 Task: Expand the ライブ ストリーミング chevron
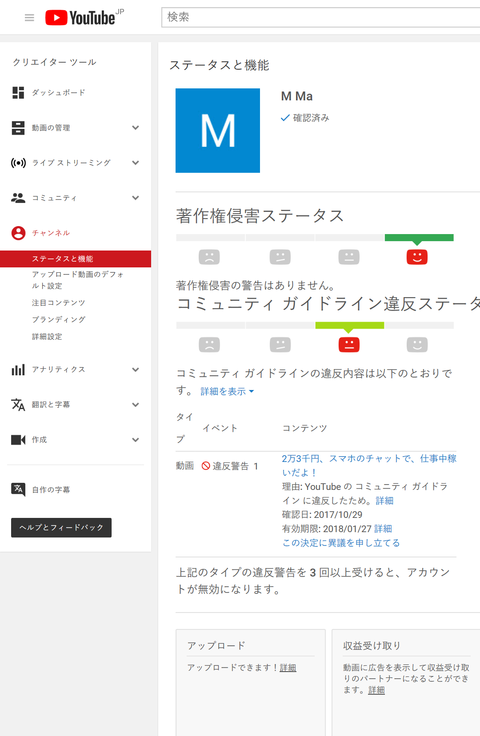pos(136,163)
